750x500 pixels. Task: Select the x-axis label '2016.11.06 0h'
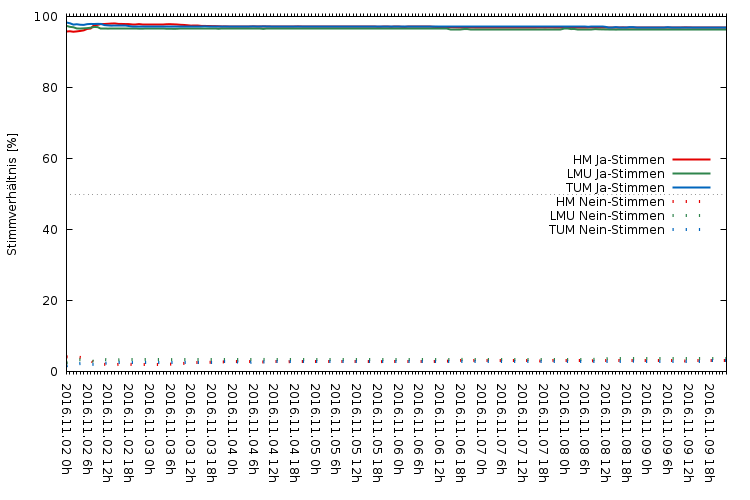click(397, 429)
